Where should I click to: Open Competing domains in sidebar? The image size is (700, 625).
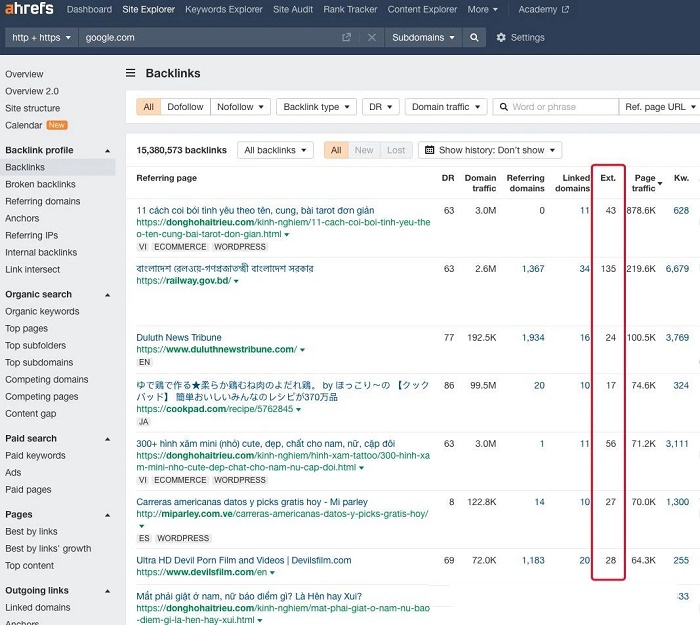47,379
